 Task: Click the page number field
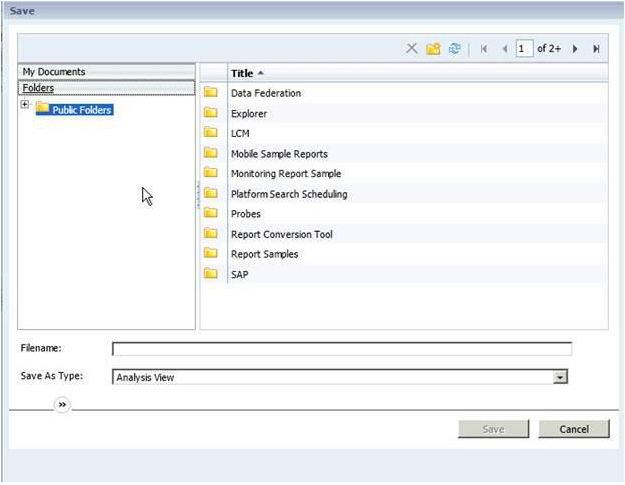(524, 49)
